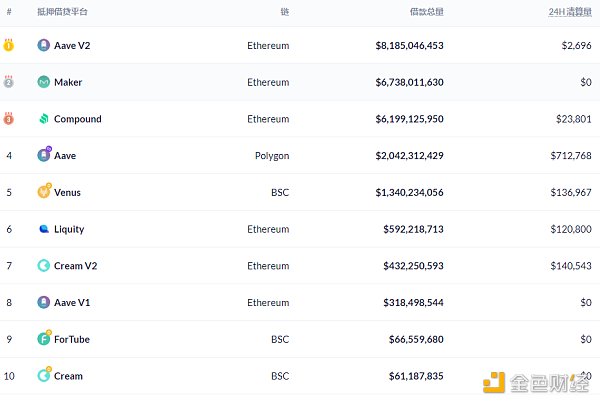Sort by 借款总量 column header

click(427, 12)
